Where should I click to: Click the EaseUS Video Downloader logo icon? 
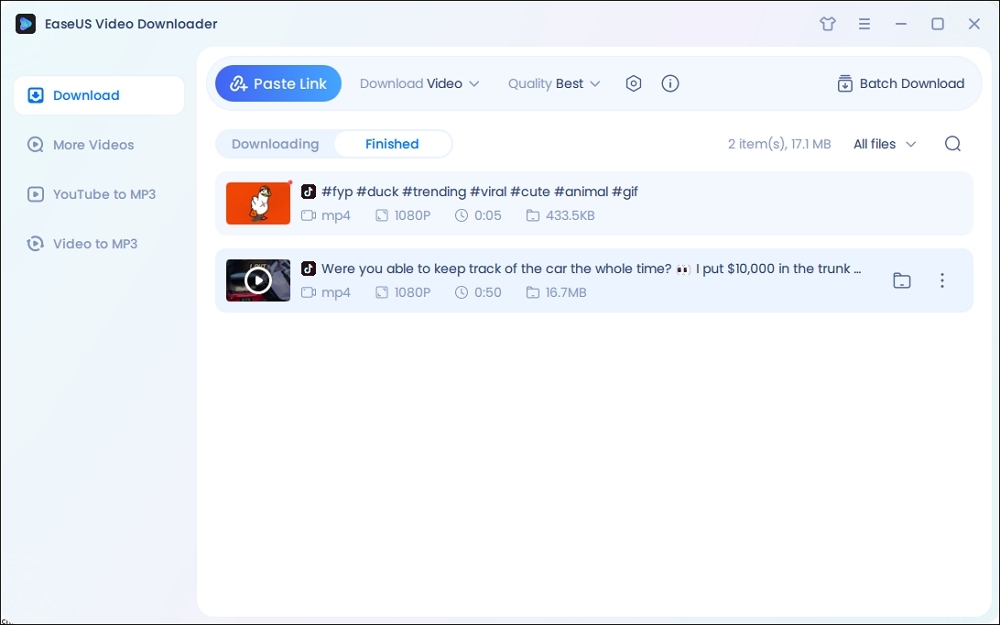click(x=26, y=24)
